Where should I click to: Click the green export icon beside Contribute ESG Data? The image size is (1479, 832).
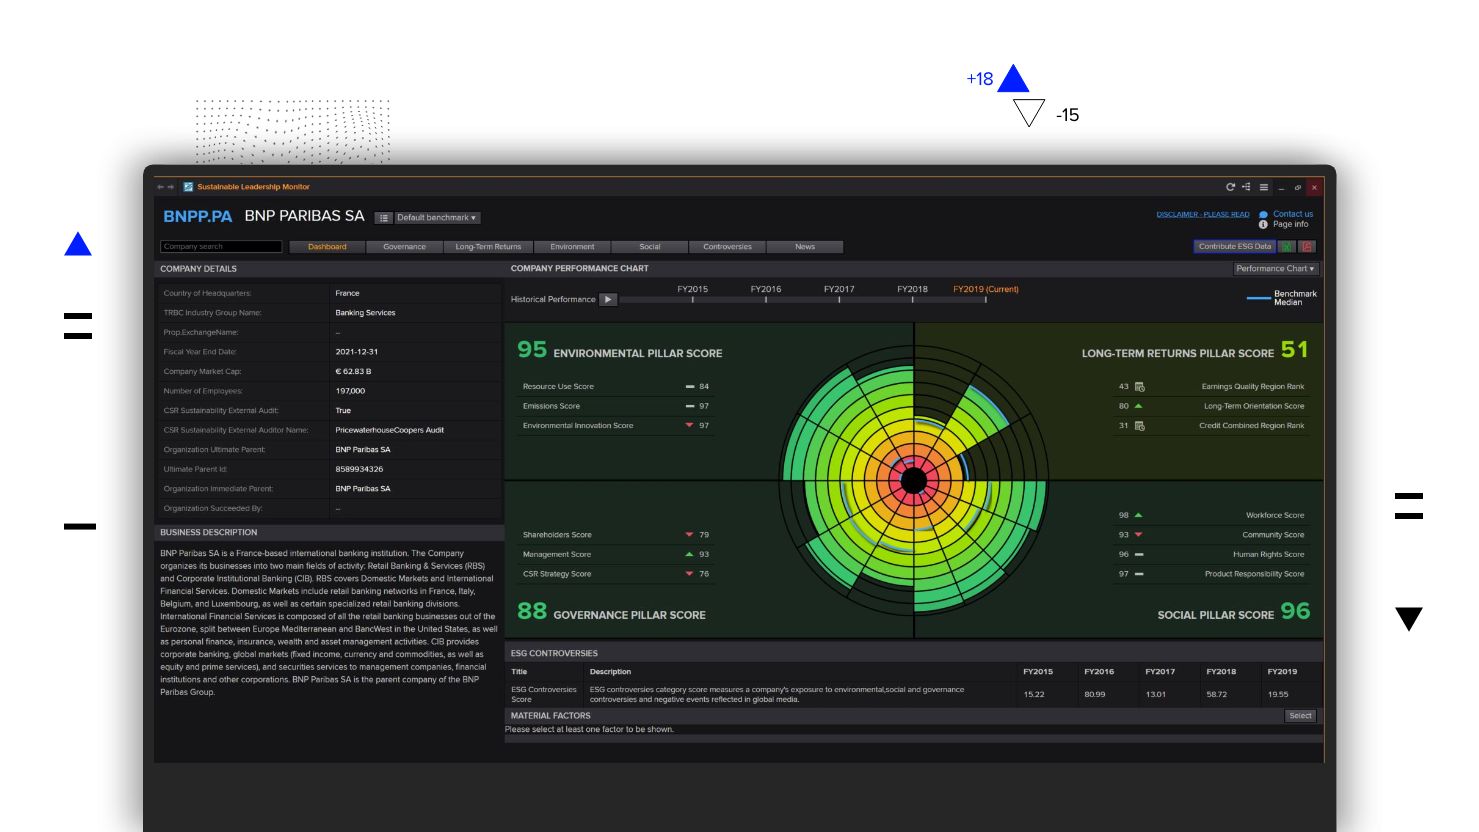point(1287,246)
